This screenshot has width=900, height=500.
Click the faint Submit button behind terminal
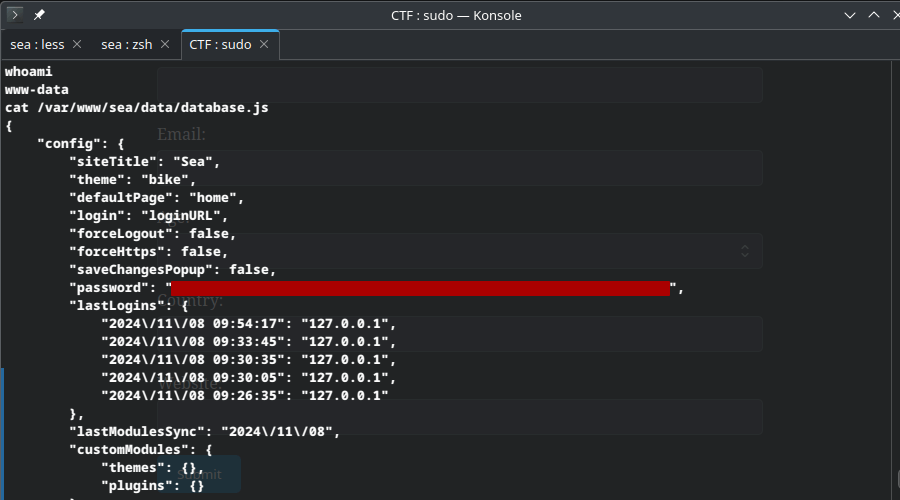199,474
